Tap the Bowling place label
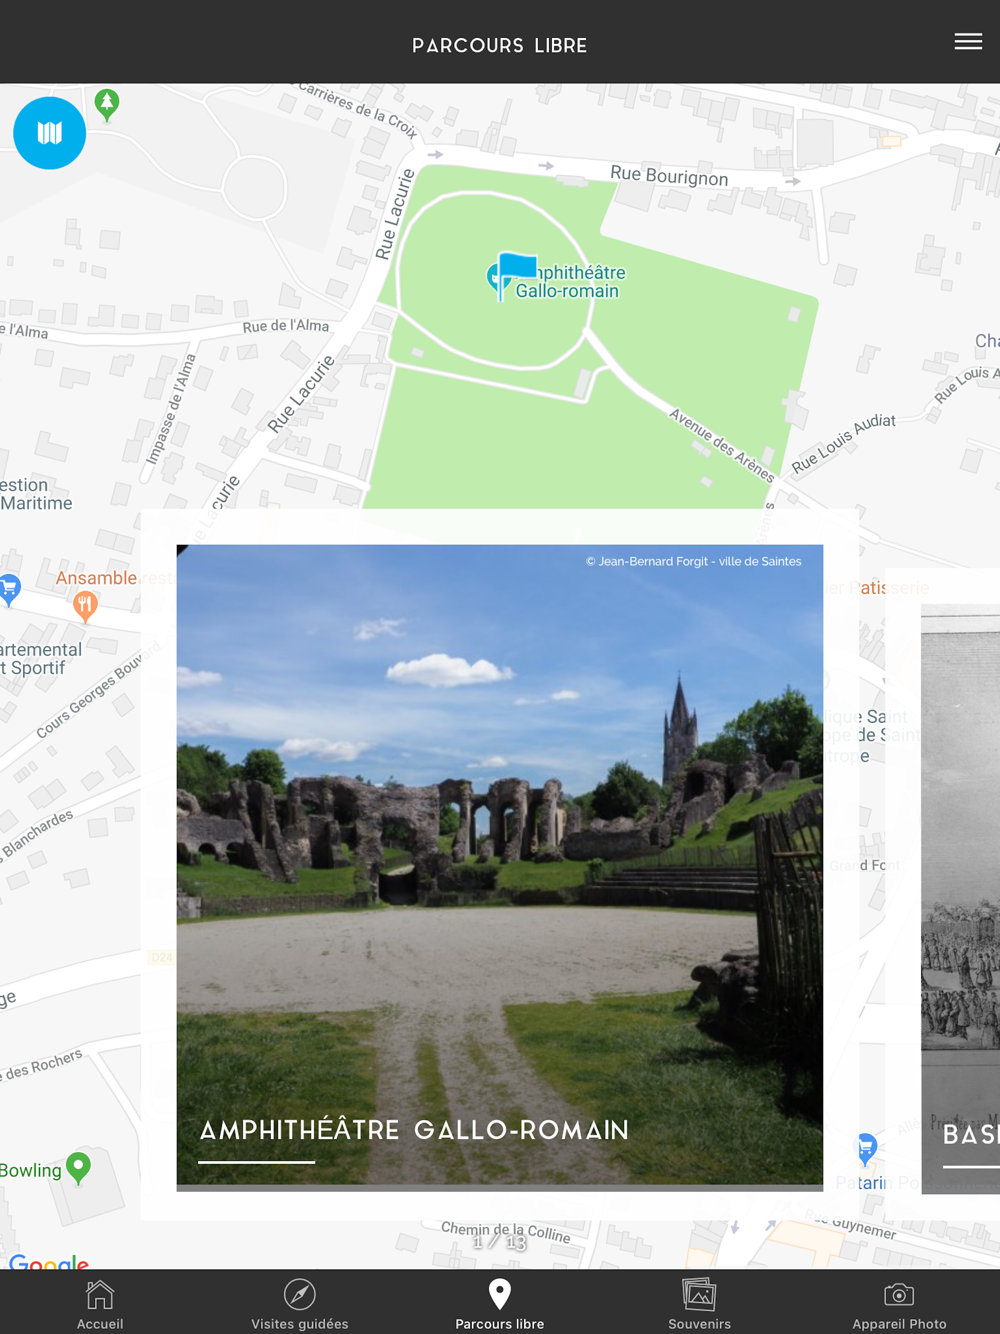Viewport: 1000px width, 1334px height. [30, 1170]
